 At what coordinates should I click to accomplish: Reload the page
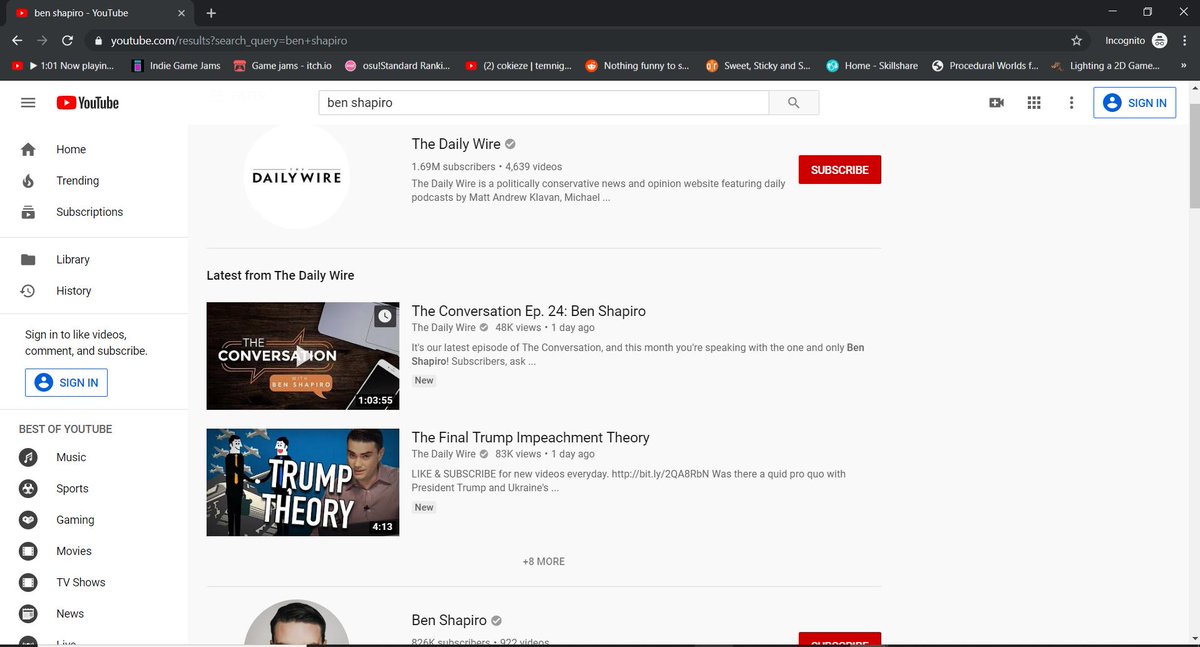67,40
